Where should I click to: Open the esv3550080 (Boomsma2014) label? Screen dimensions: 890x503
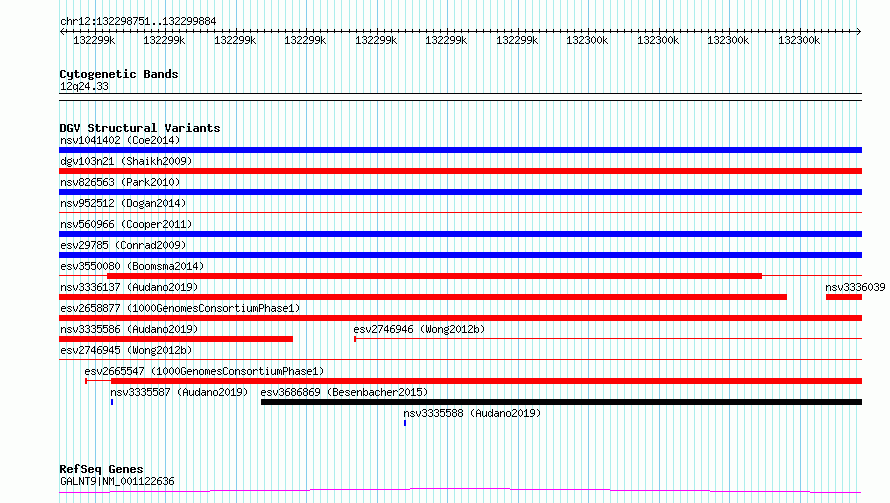132,266
